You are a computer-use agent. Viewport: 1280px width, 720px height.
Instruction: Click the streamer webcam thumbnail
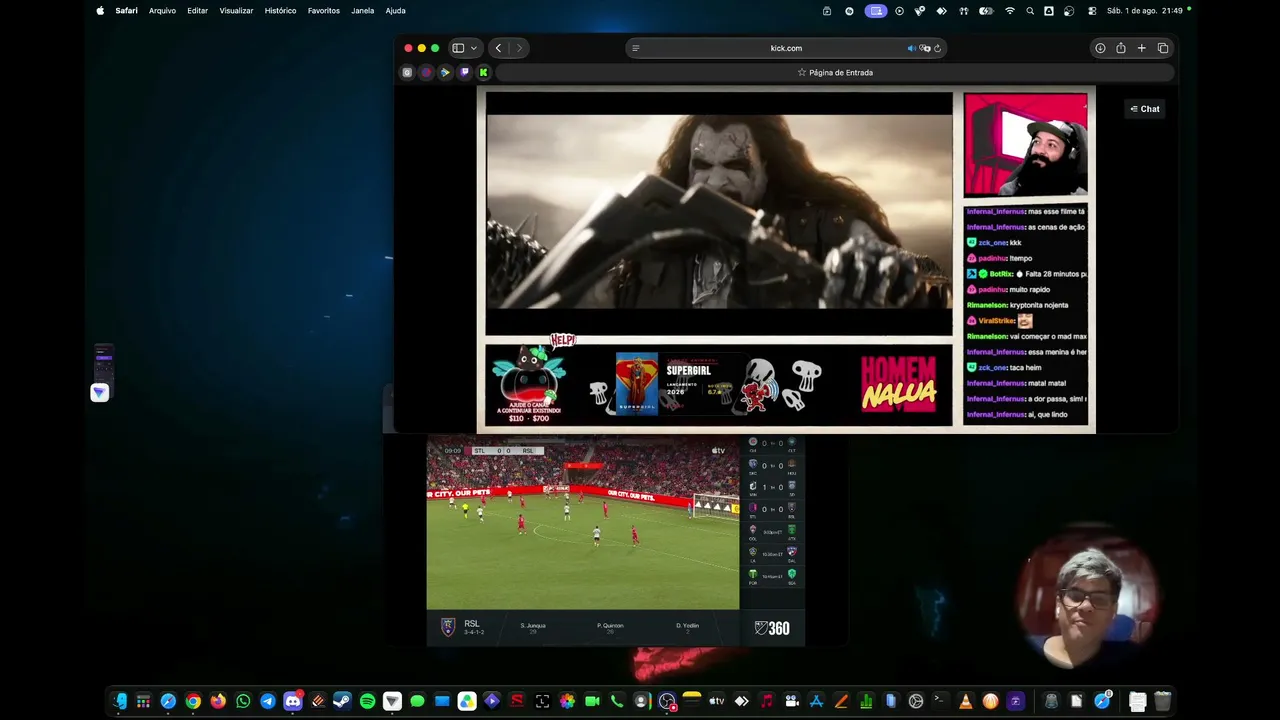1025,145
